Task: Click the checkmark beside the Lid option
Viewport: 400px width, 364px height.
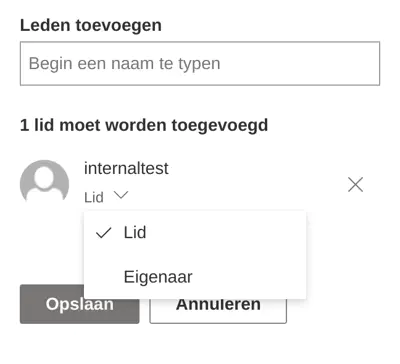Action: click(x=104, y=233)
